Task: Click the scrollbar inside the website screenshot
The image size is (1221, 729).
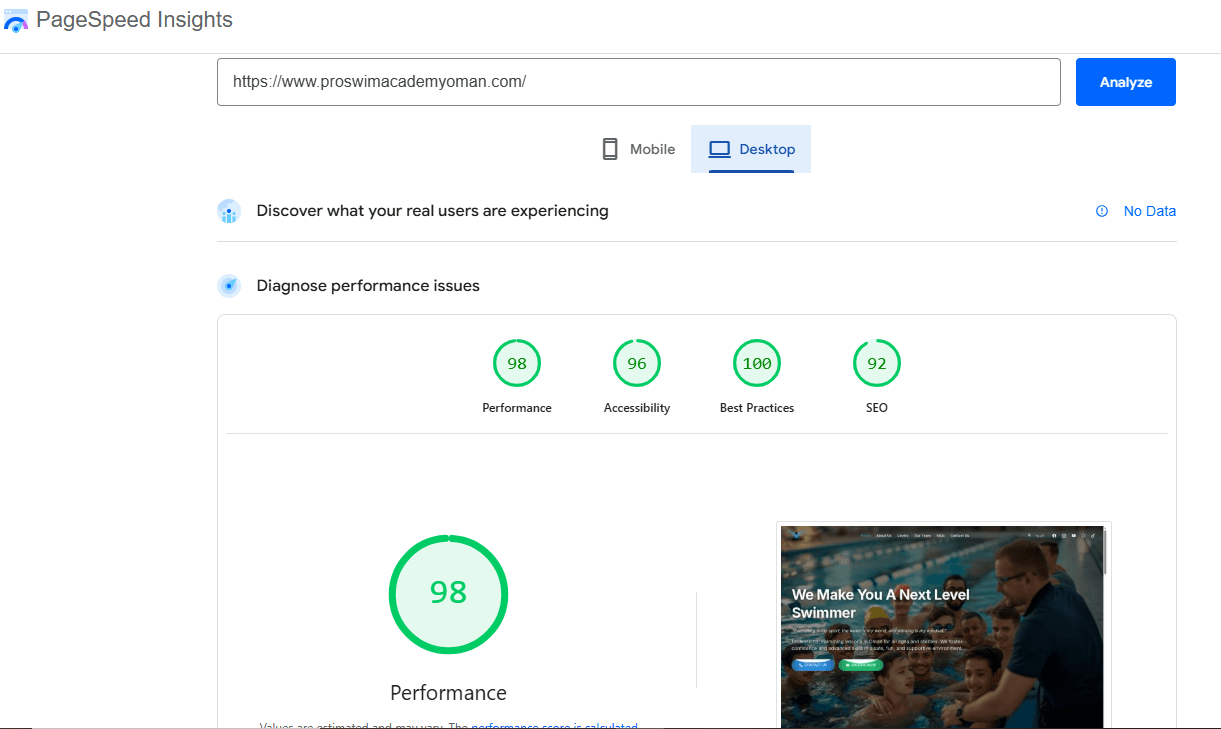Action: tap(1105, 552)
